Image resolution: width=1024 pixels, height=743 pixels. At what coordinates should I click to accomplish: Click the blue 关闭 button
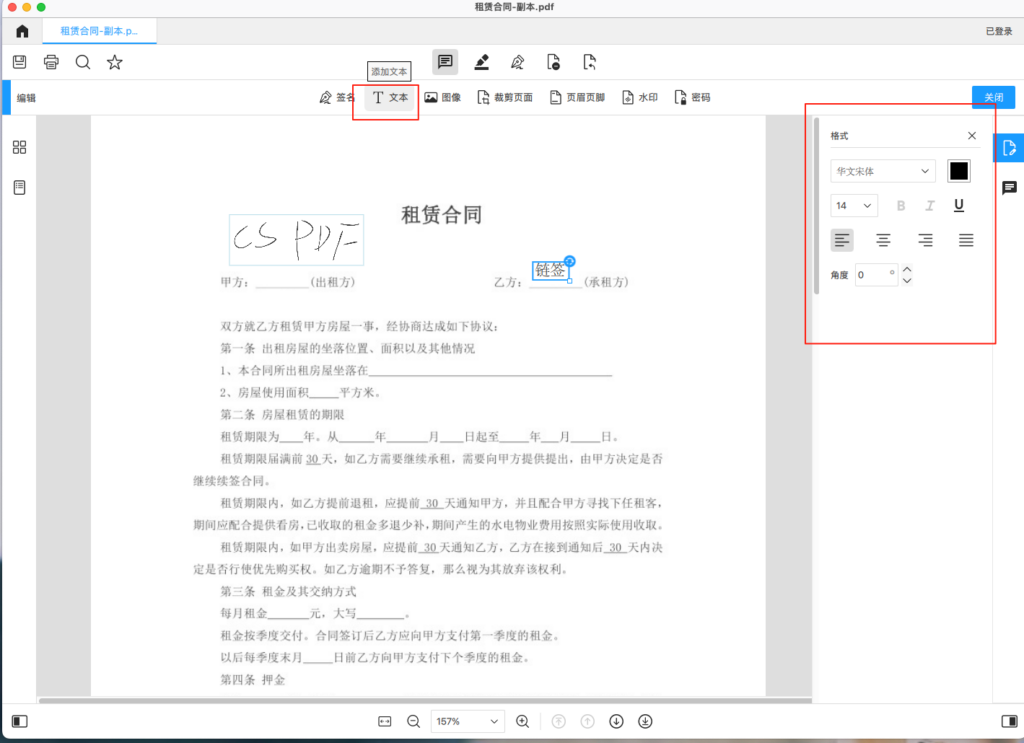pos(993,97)
